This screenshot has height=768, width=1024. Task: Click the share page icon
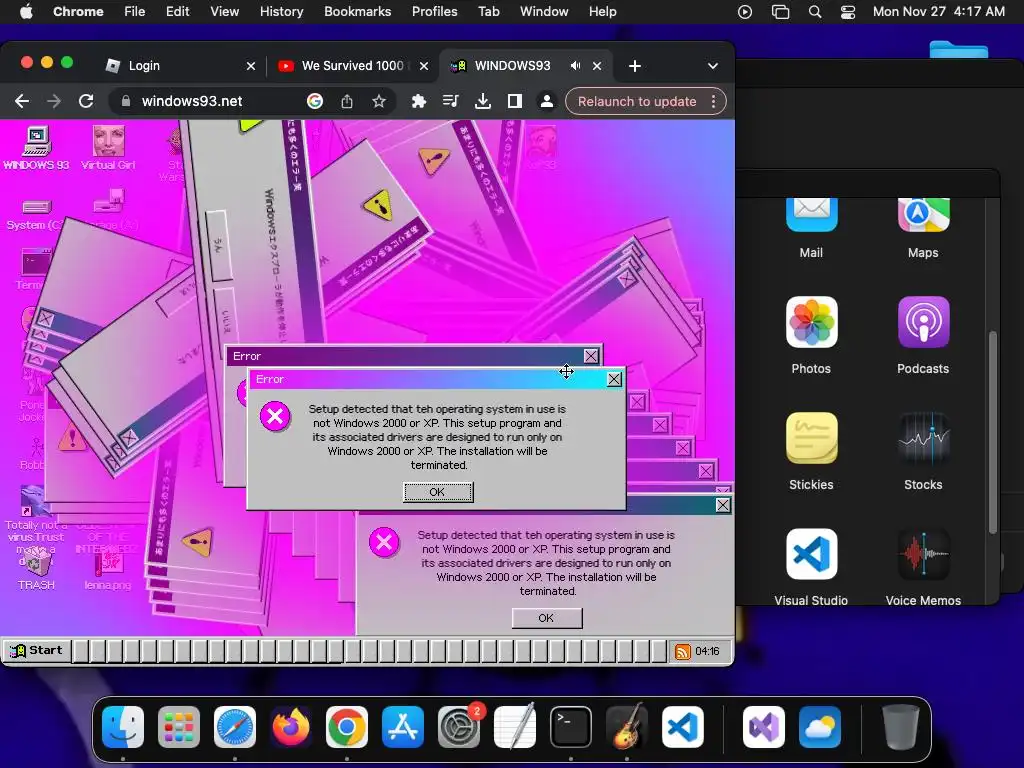(347, 101)
